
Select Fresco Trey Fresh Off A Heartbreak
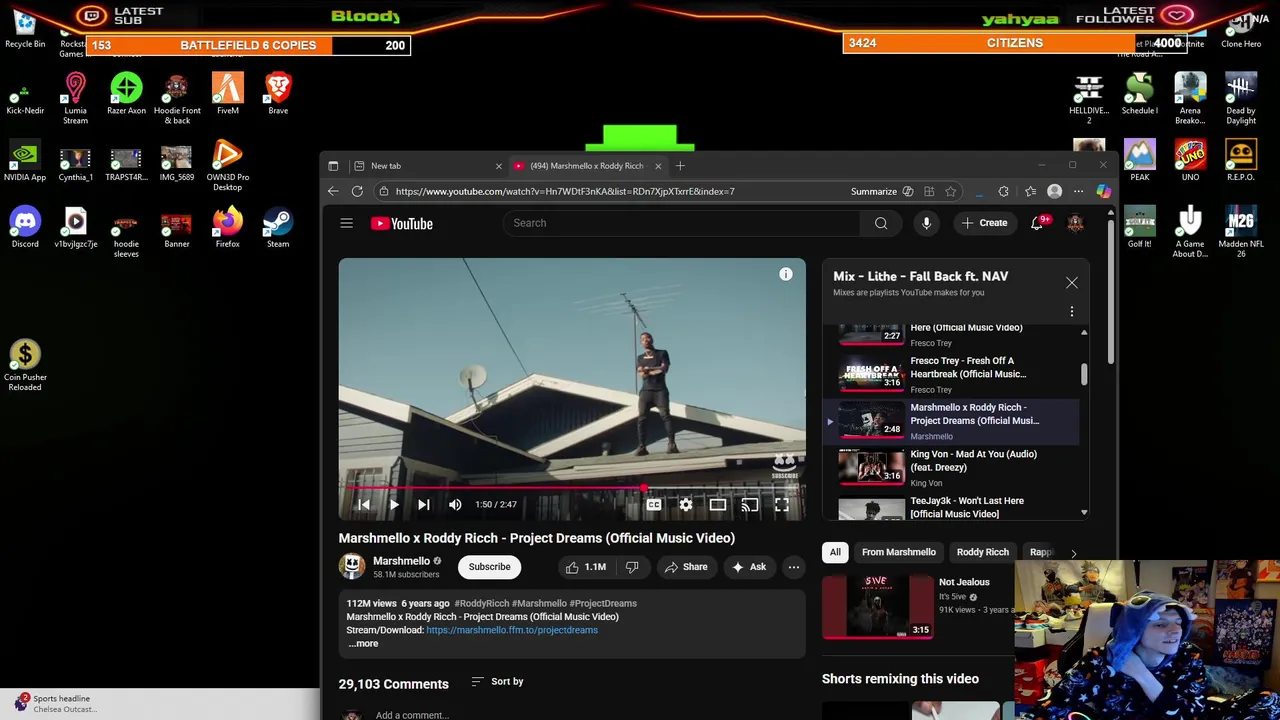(952, 374)
